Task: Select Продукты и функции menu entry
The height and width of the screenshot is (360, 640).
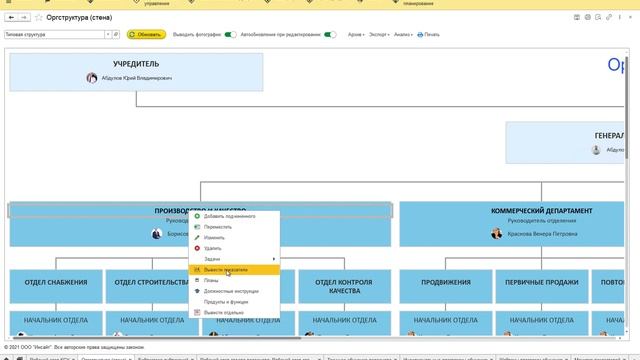Action: (234, 302)
